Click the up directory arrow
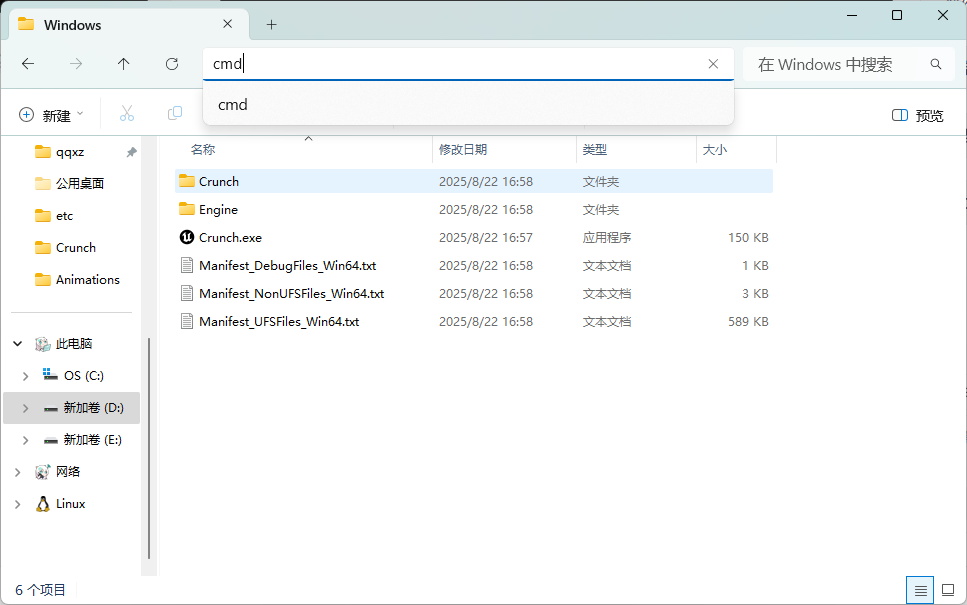The height and width of the screenshot is (605, 967). (x=124, y=64)
